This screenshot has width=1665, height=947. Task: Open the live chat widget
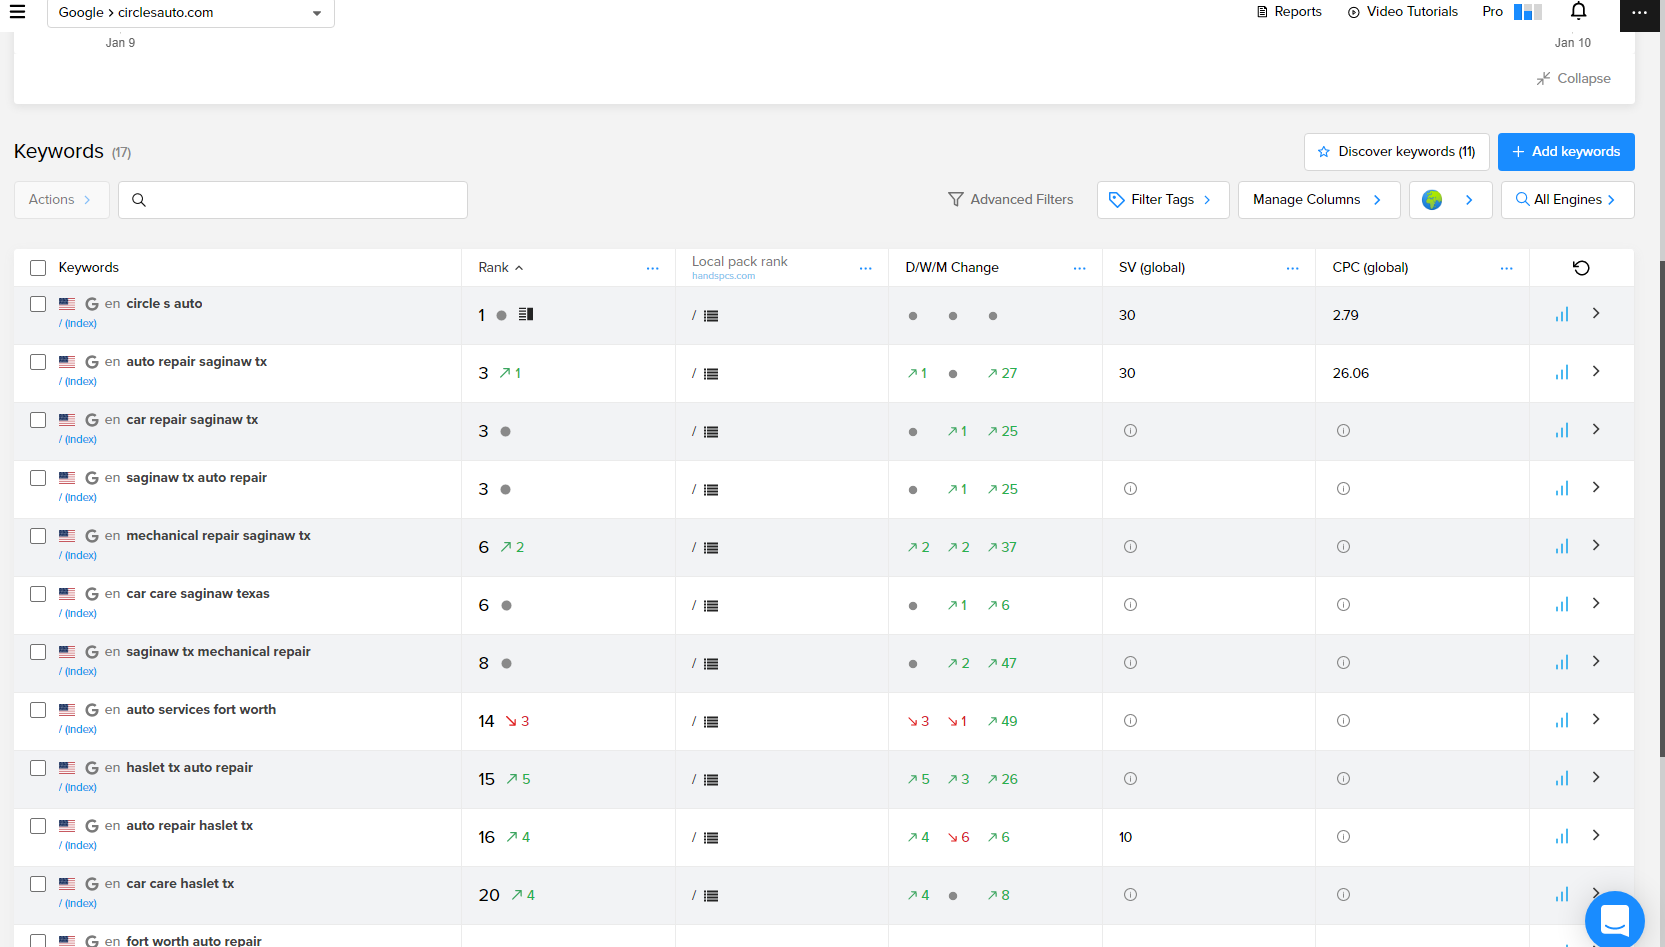(x=1615, y=919)
